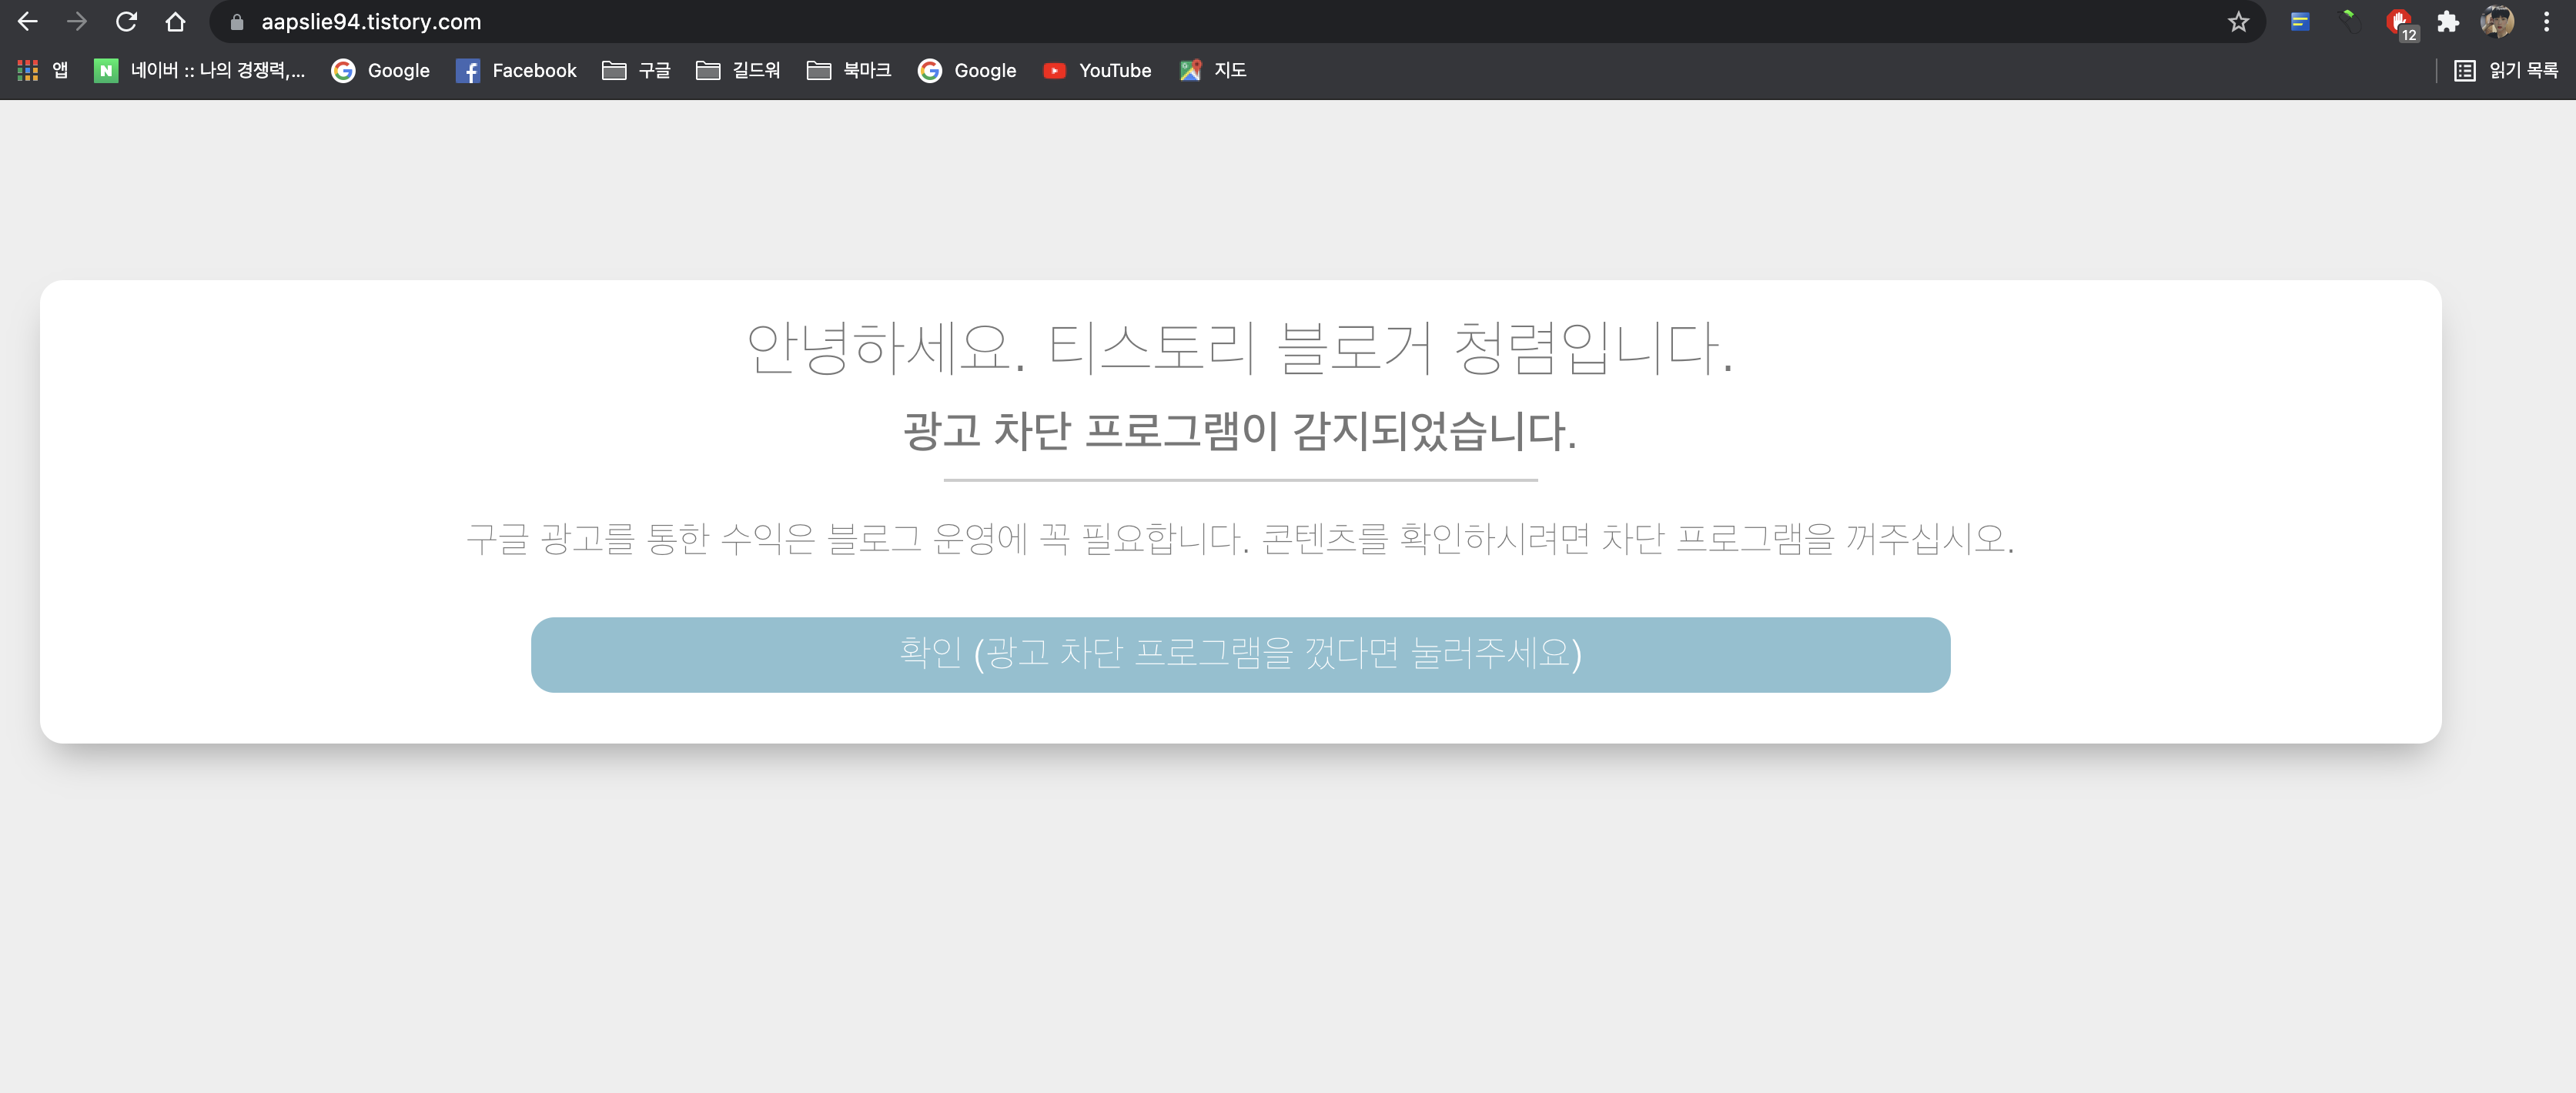Screen dimensions: 2576x1093
Task: Open the Chrome three-dot menu
Action: click(2548, 22)
